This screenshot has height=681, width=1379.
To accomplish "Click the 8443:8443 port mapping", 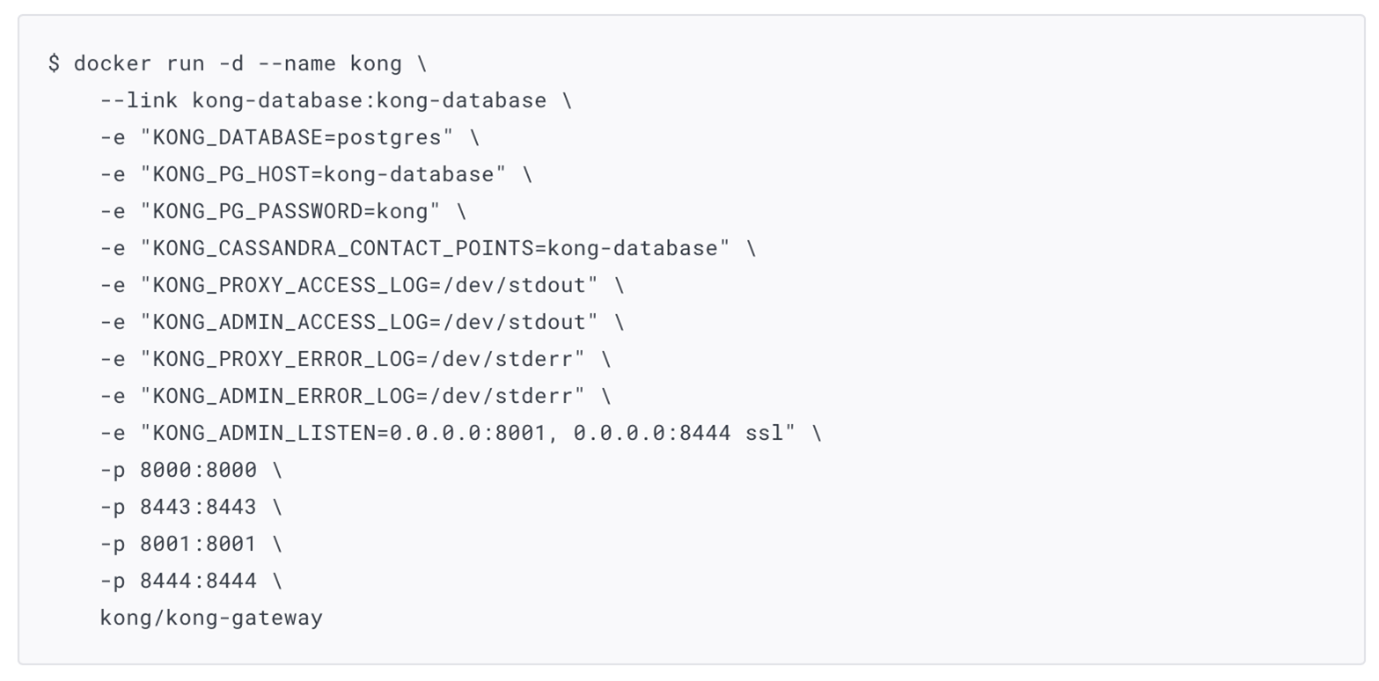I will click(x=198, y=508).
